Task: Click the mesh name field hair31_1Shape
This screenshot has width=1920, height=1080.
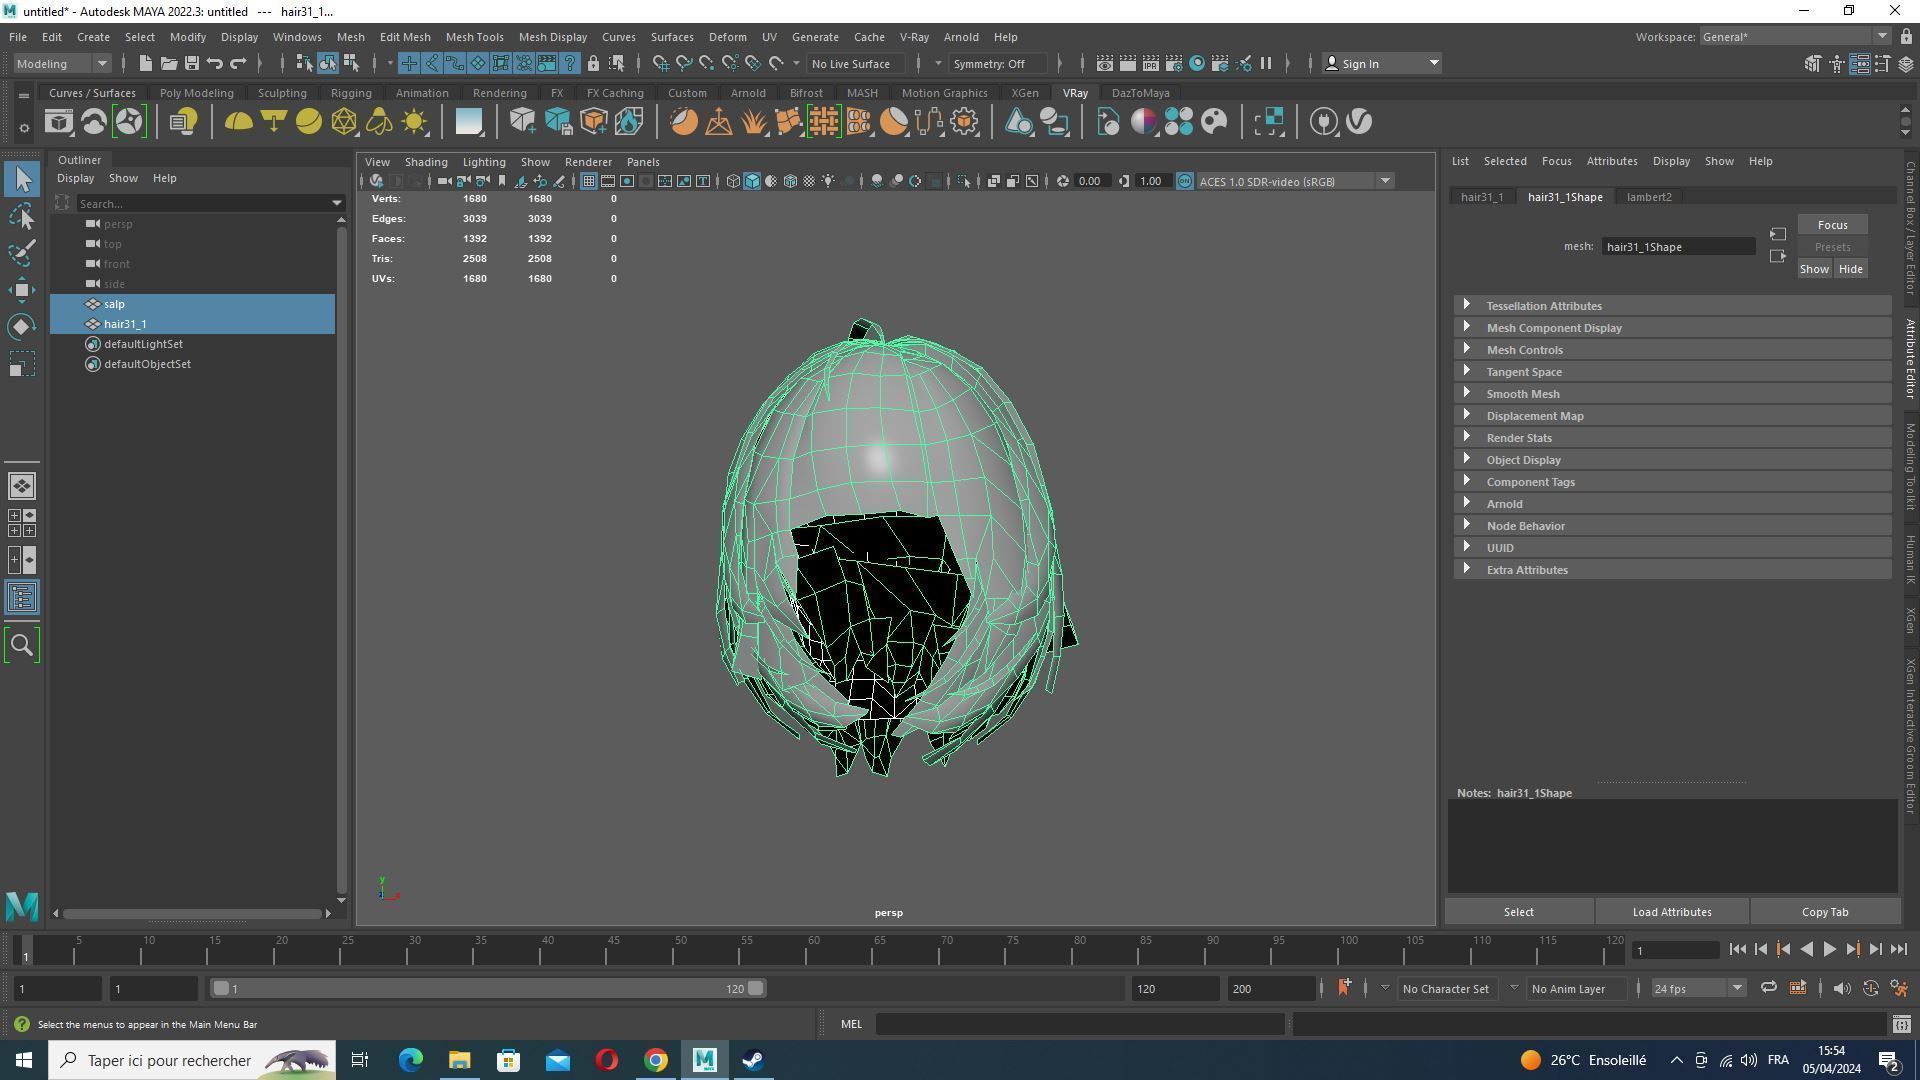Action: tap(1678, 247)
